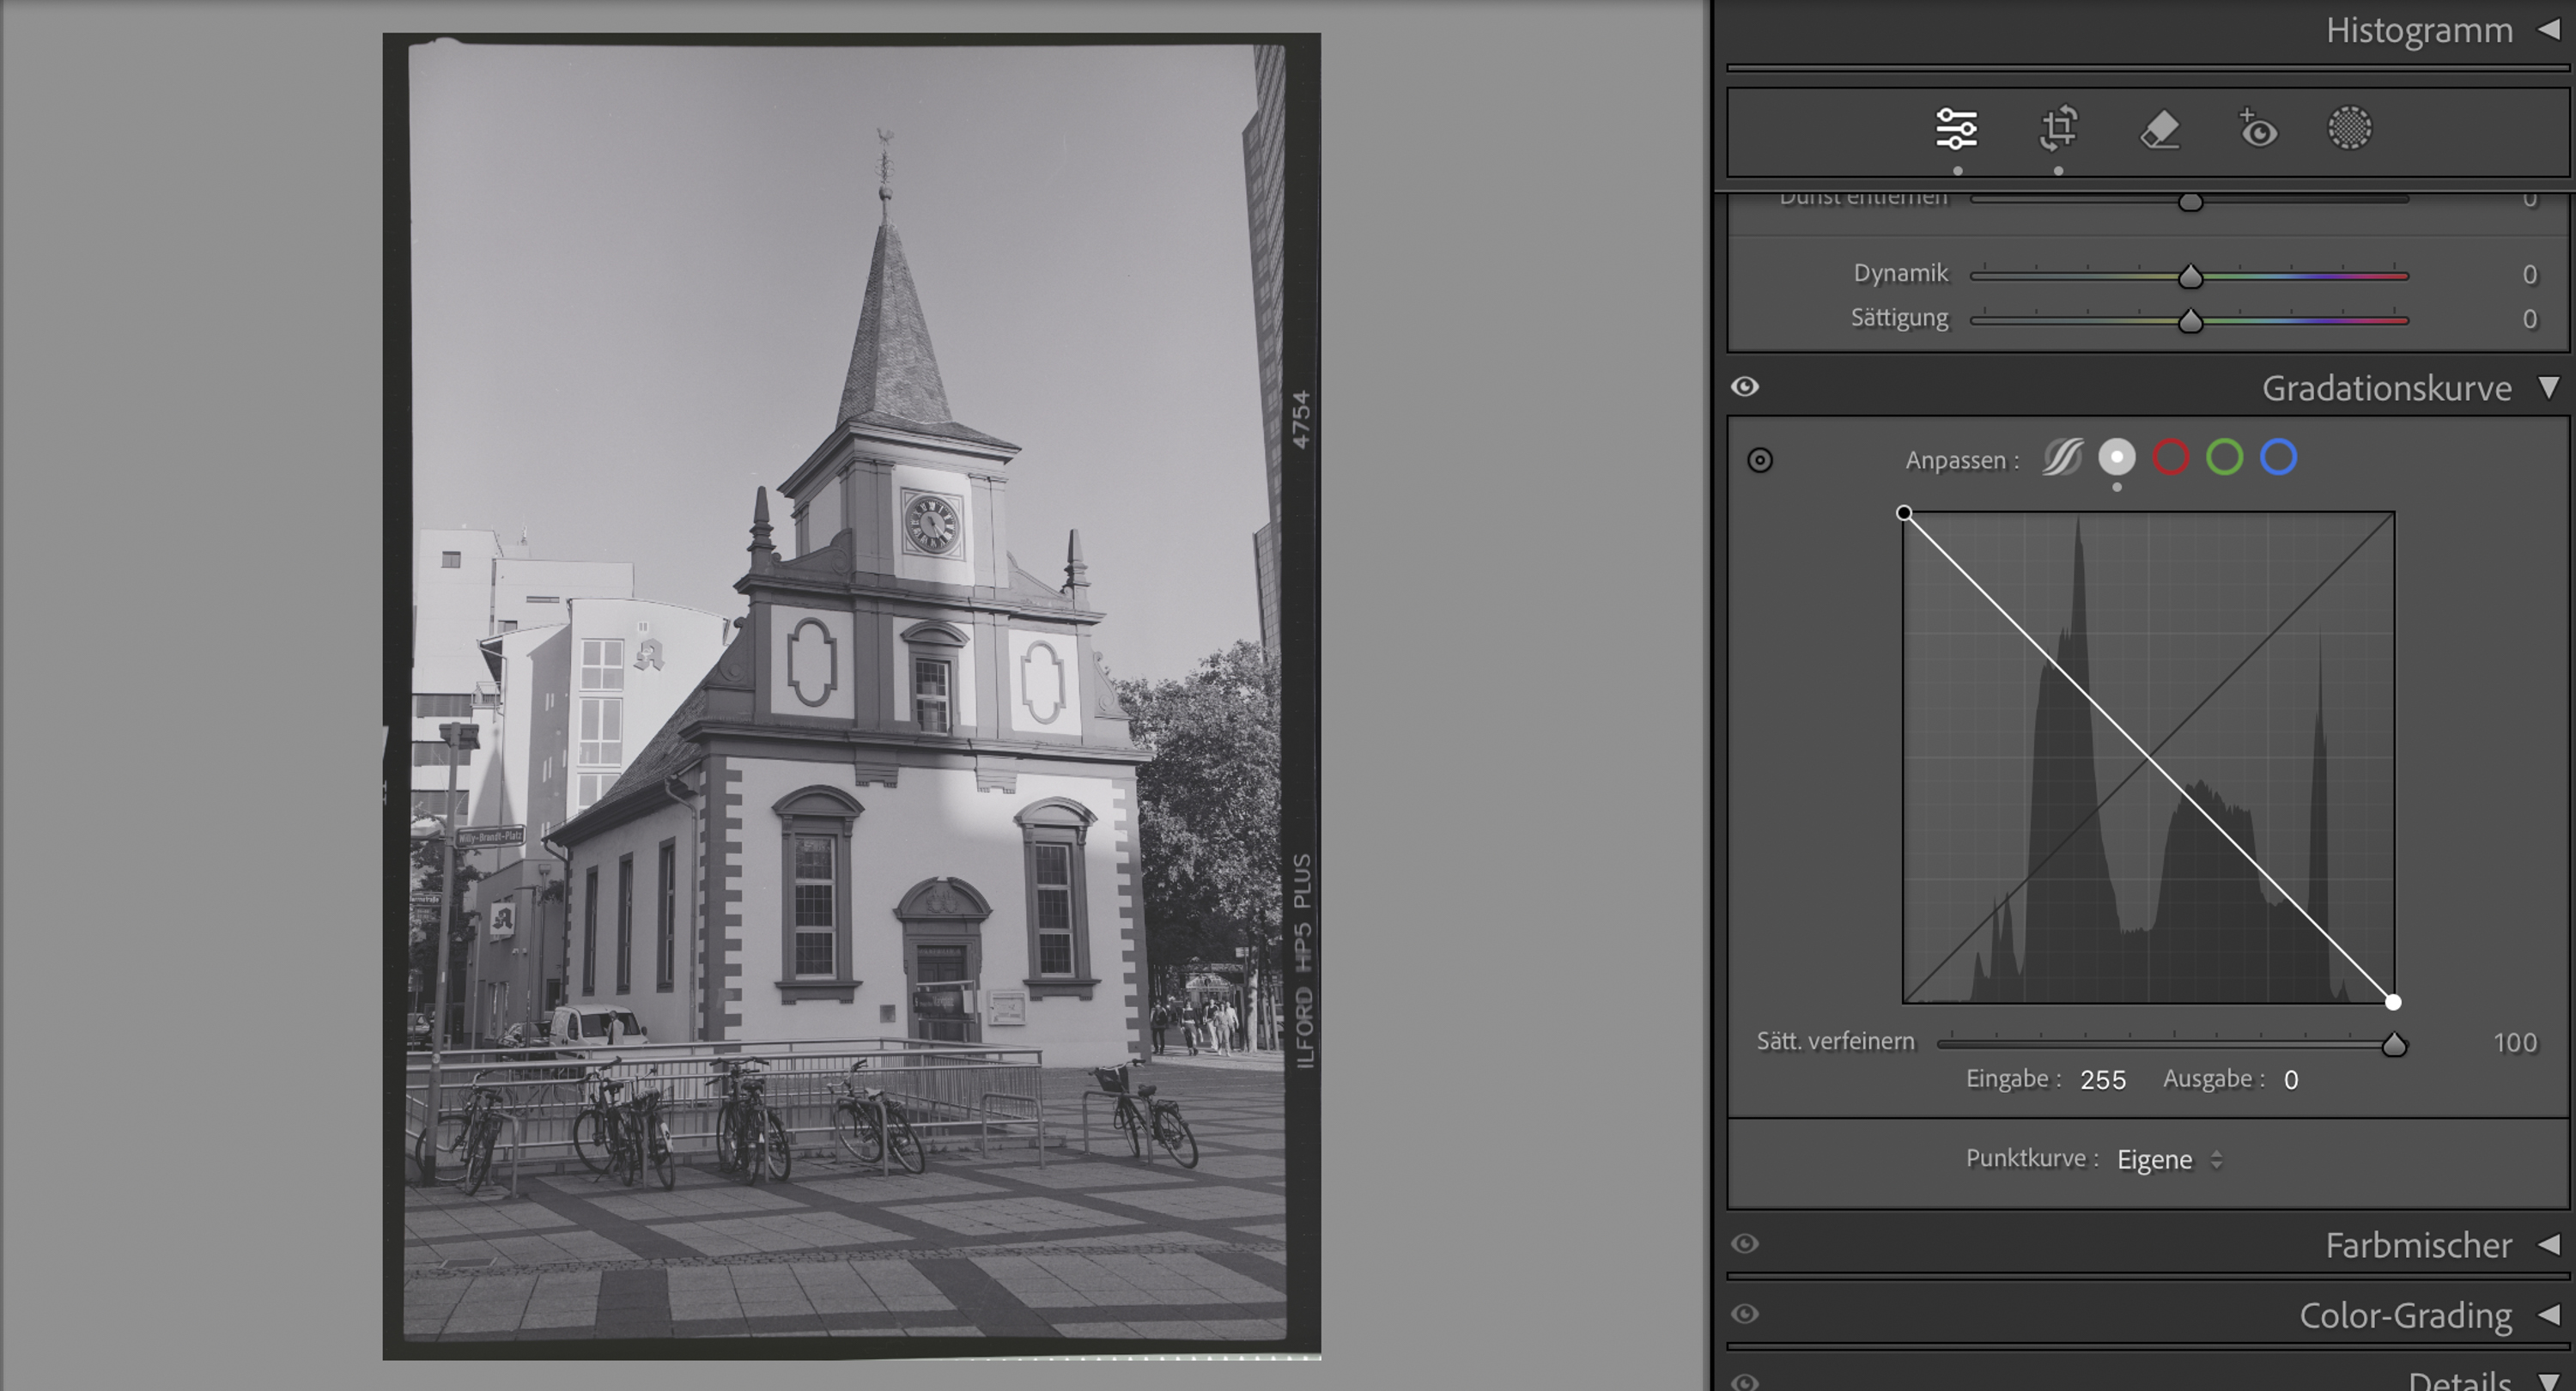Viewport: 2576px width, 1391px height.
Task: Select the Edit sliders tool icon
Action: tap(1956, 129)
